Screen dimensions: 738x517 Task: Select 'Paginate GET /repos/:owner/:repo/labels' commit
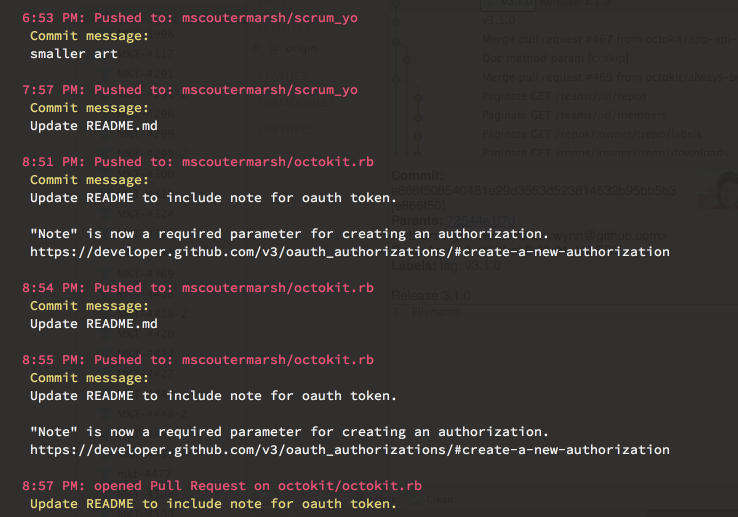pyautogui.click(x=592, y=134)
